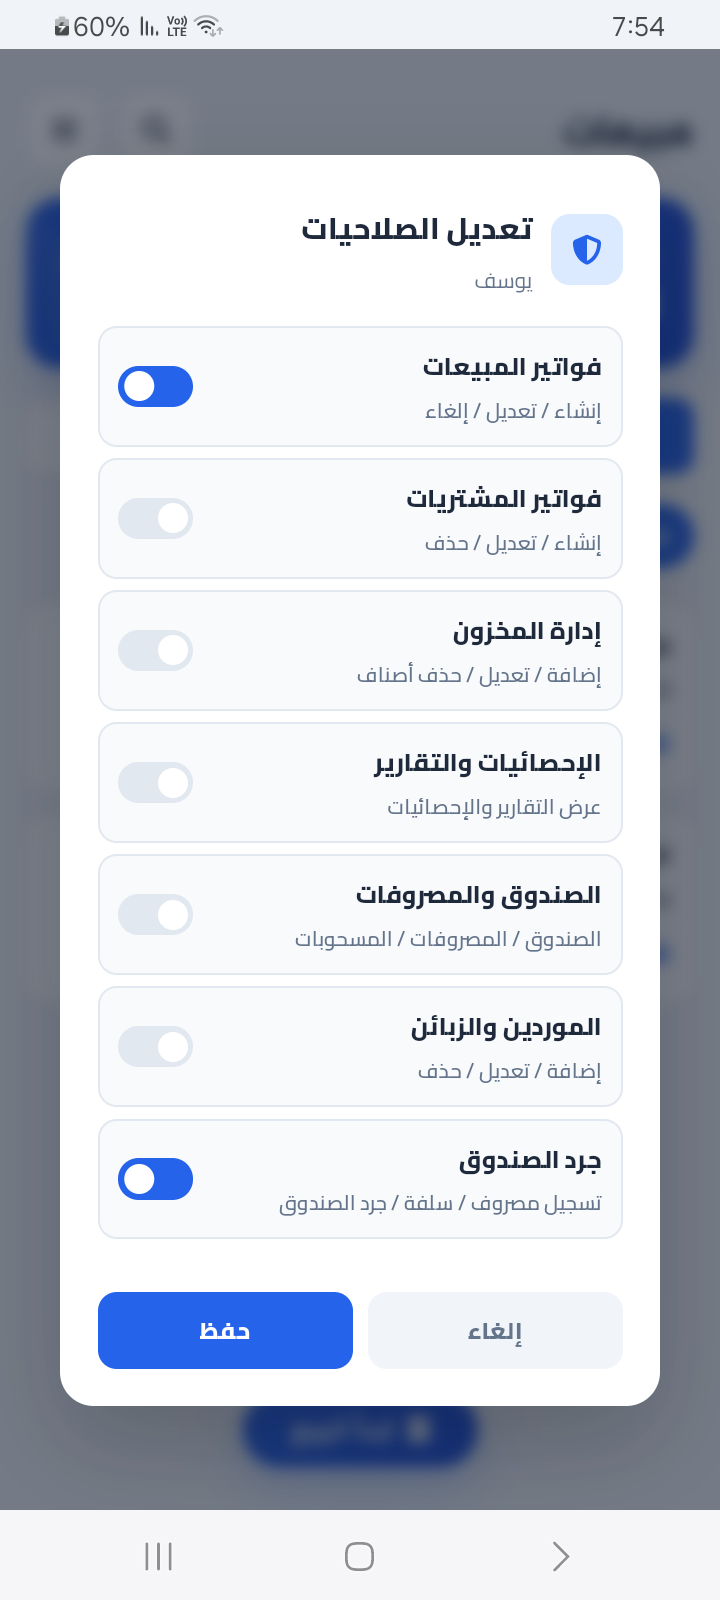Click the إلغاء cancel button
Viewport: 720px width, 1600px height.
495,1331
